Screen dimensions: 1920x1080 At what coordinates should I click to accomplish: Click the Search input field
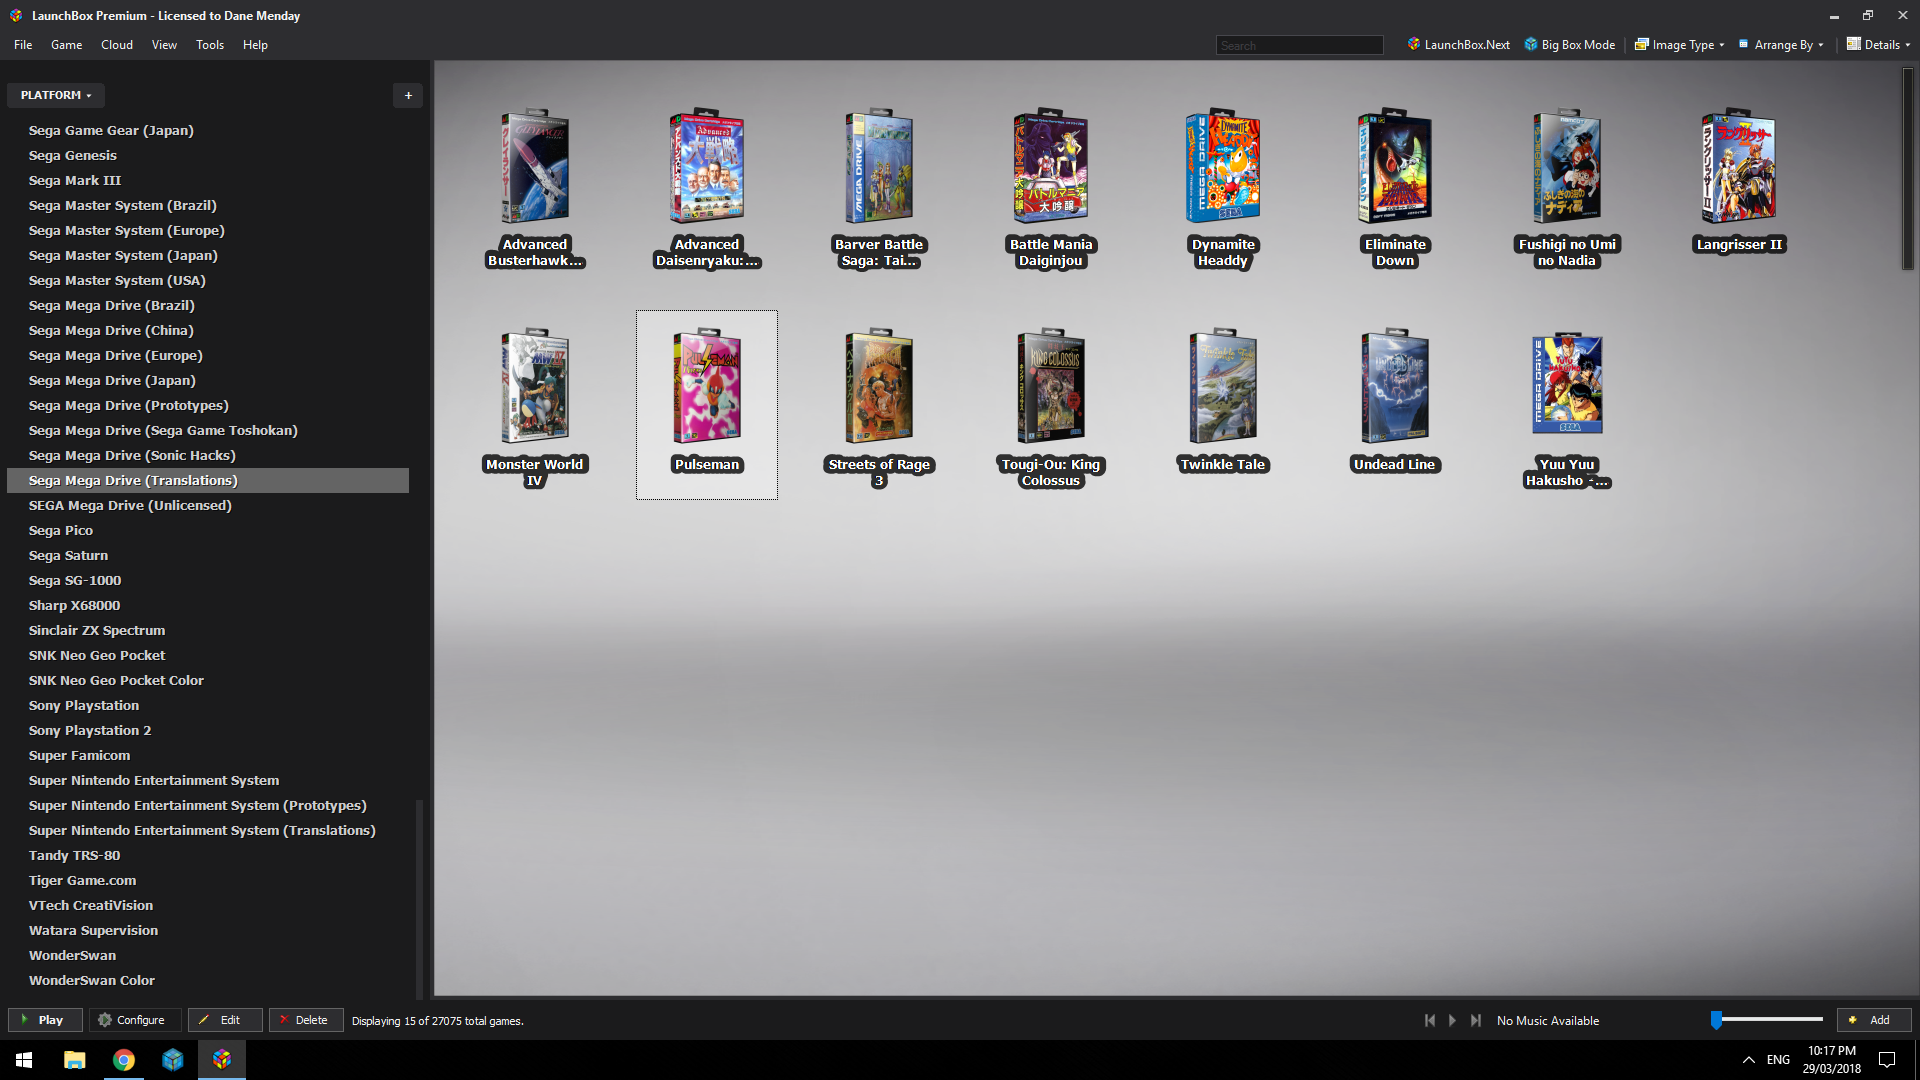click(x=1299, y=45)
